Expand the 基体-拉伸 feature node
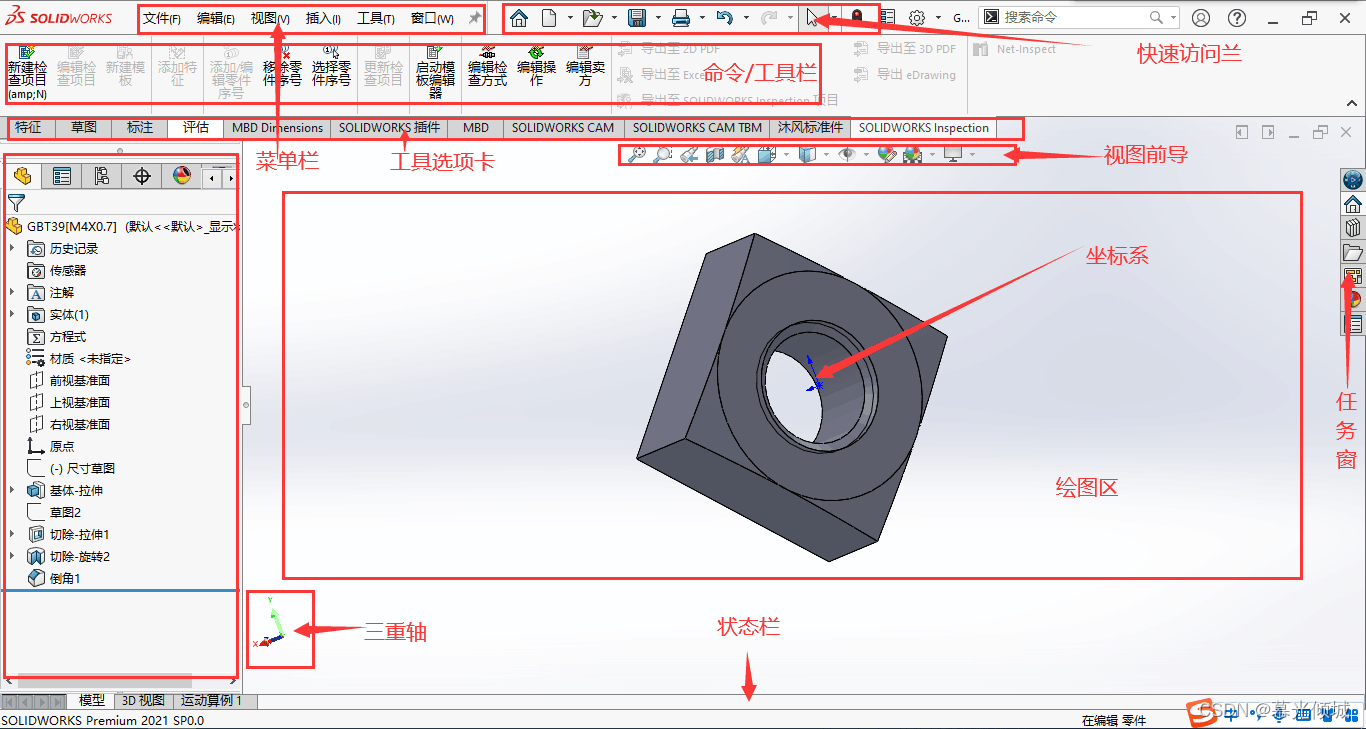The height and width of the screenshot is (729, 1366). click(x=12, y=490)
